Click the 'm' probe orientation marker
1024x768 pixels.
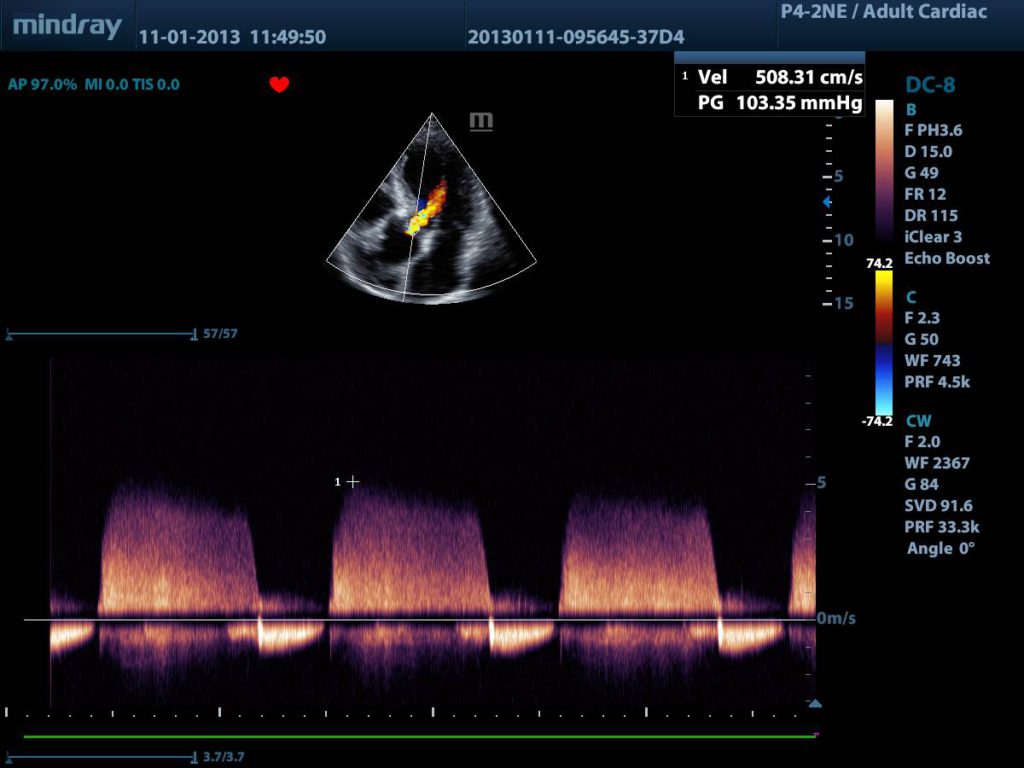(481, 122)
